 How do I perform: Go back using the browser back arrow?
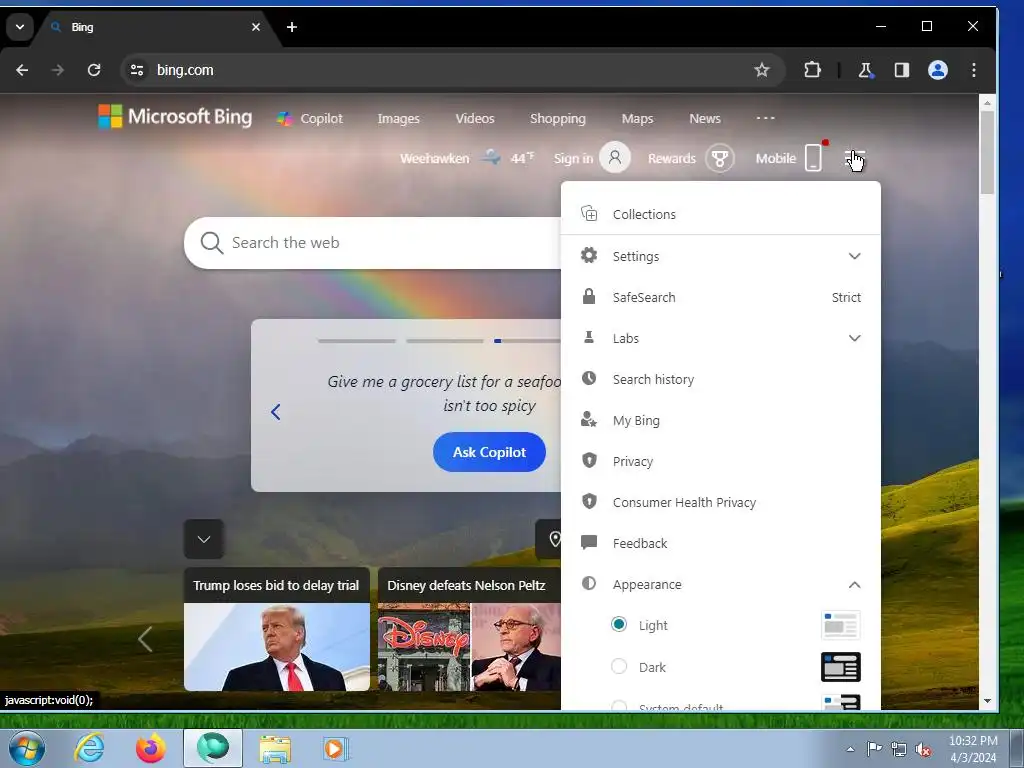click(x=22, y=70)
